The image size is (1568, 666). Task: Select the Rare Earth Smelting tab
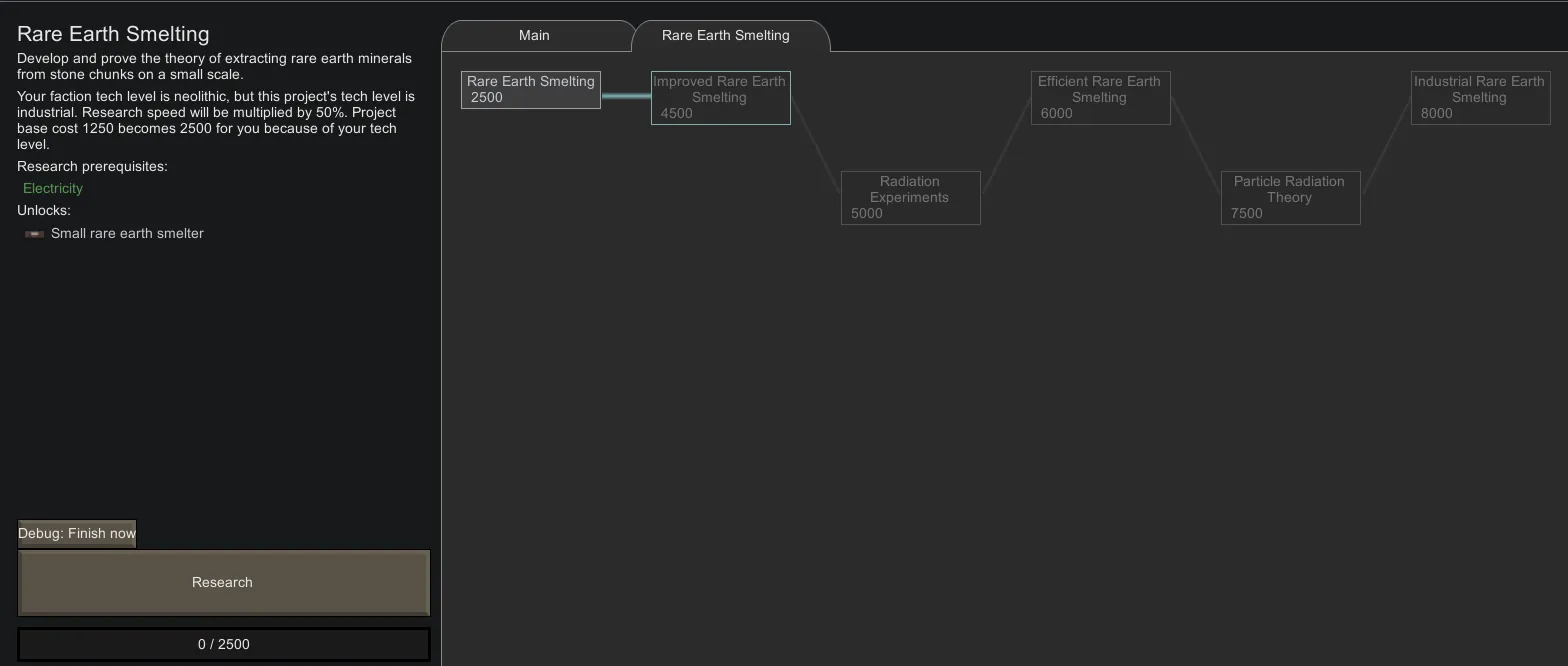(x=726, y=36)
